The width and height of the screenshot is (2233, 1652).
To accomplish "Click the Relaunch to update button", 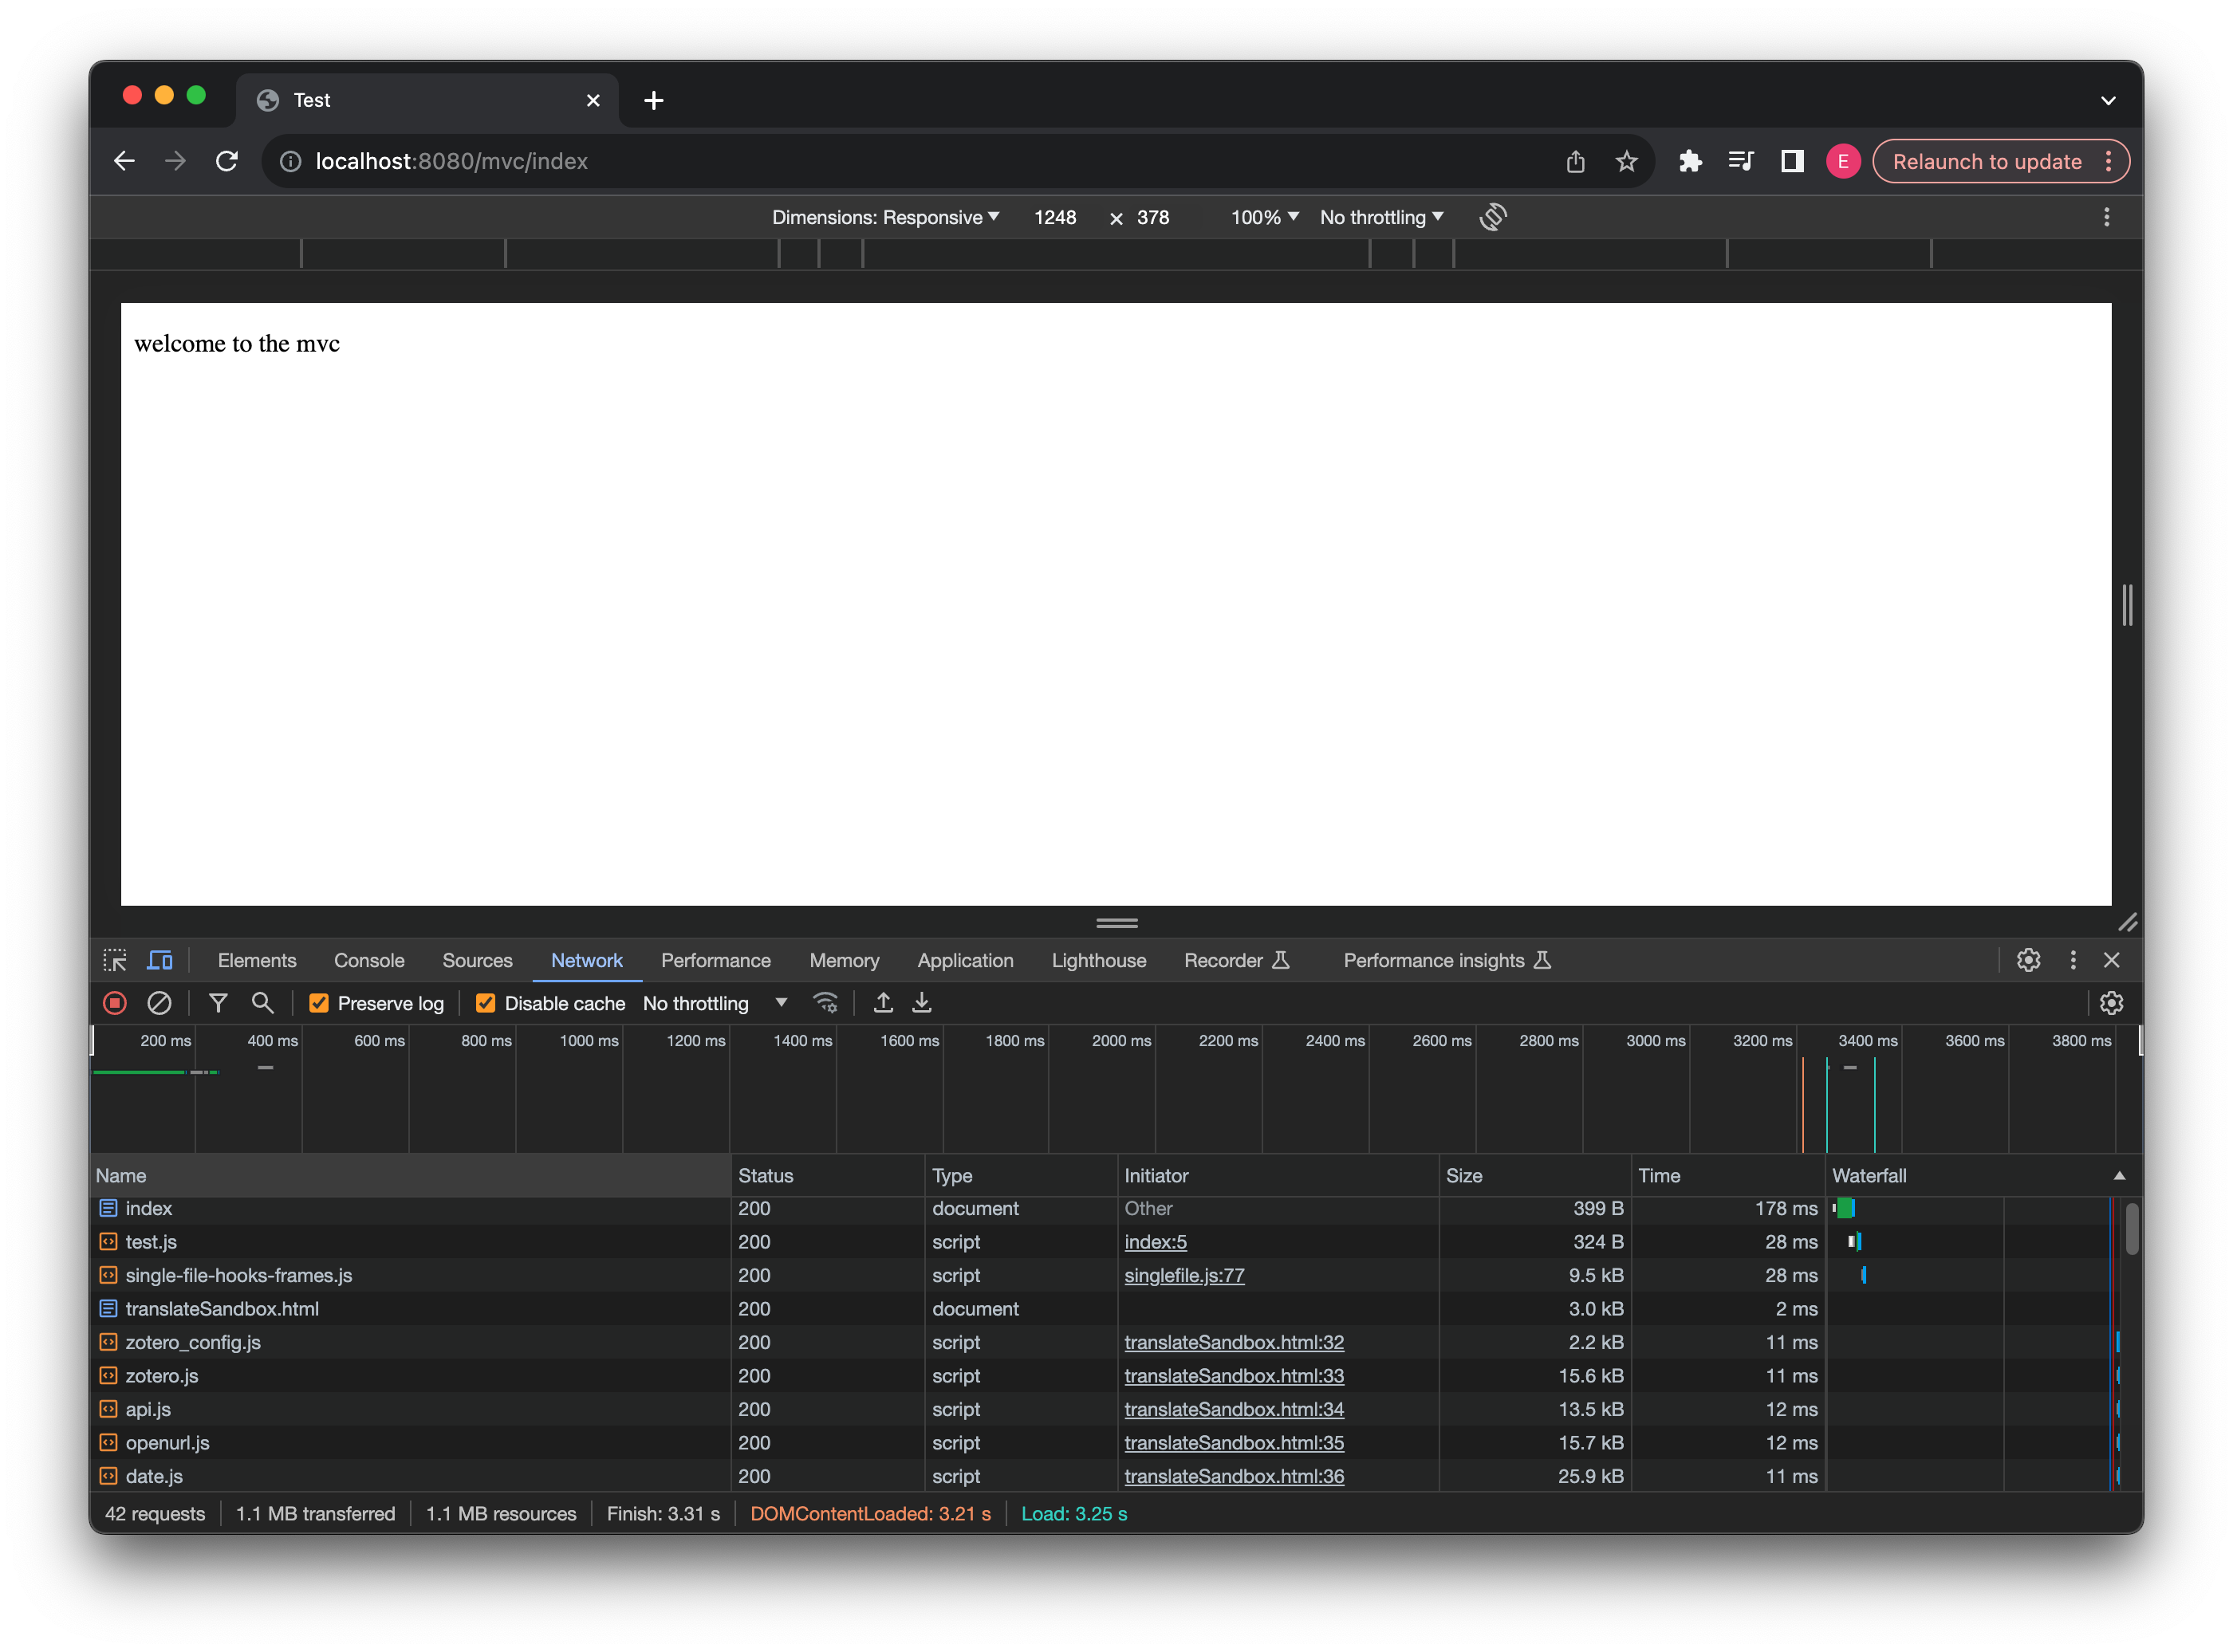I will [x=1985, y=161].
